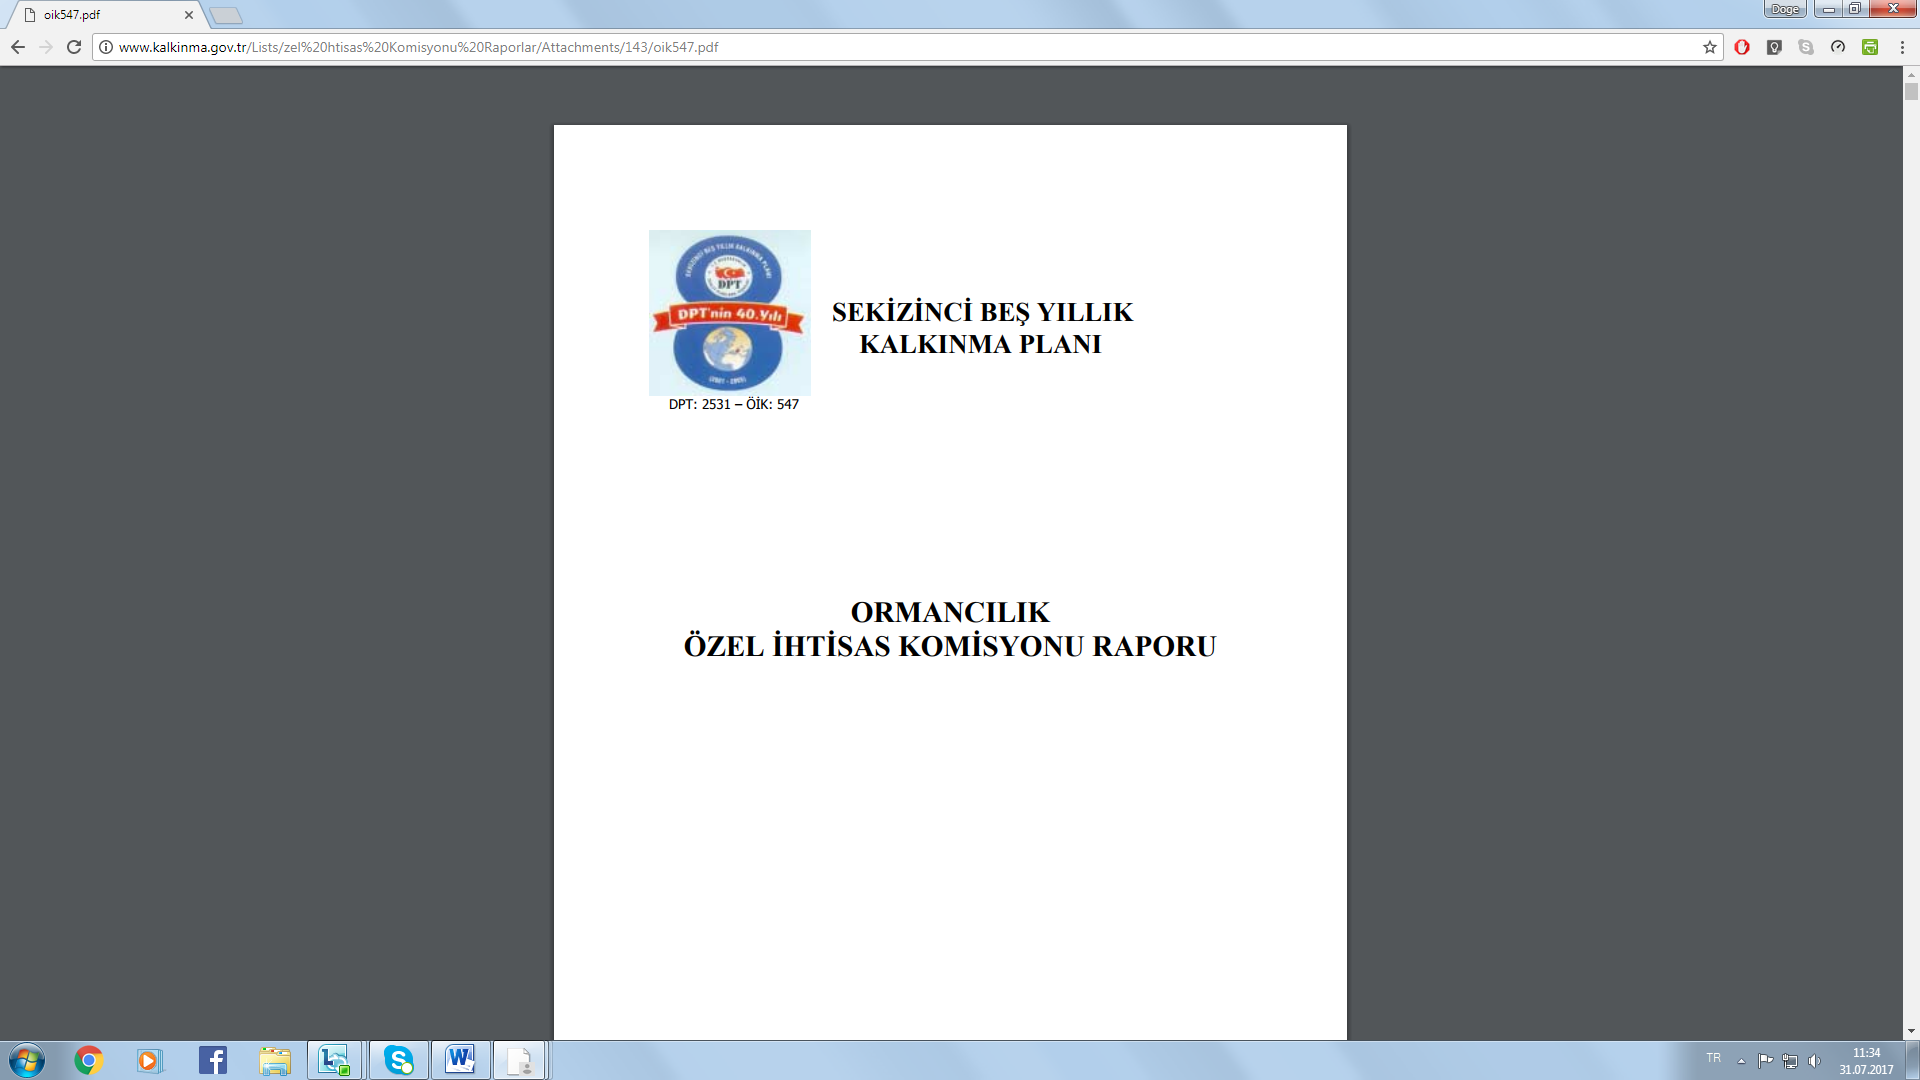View site information icon in address bar

tap(106, 47)
